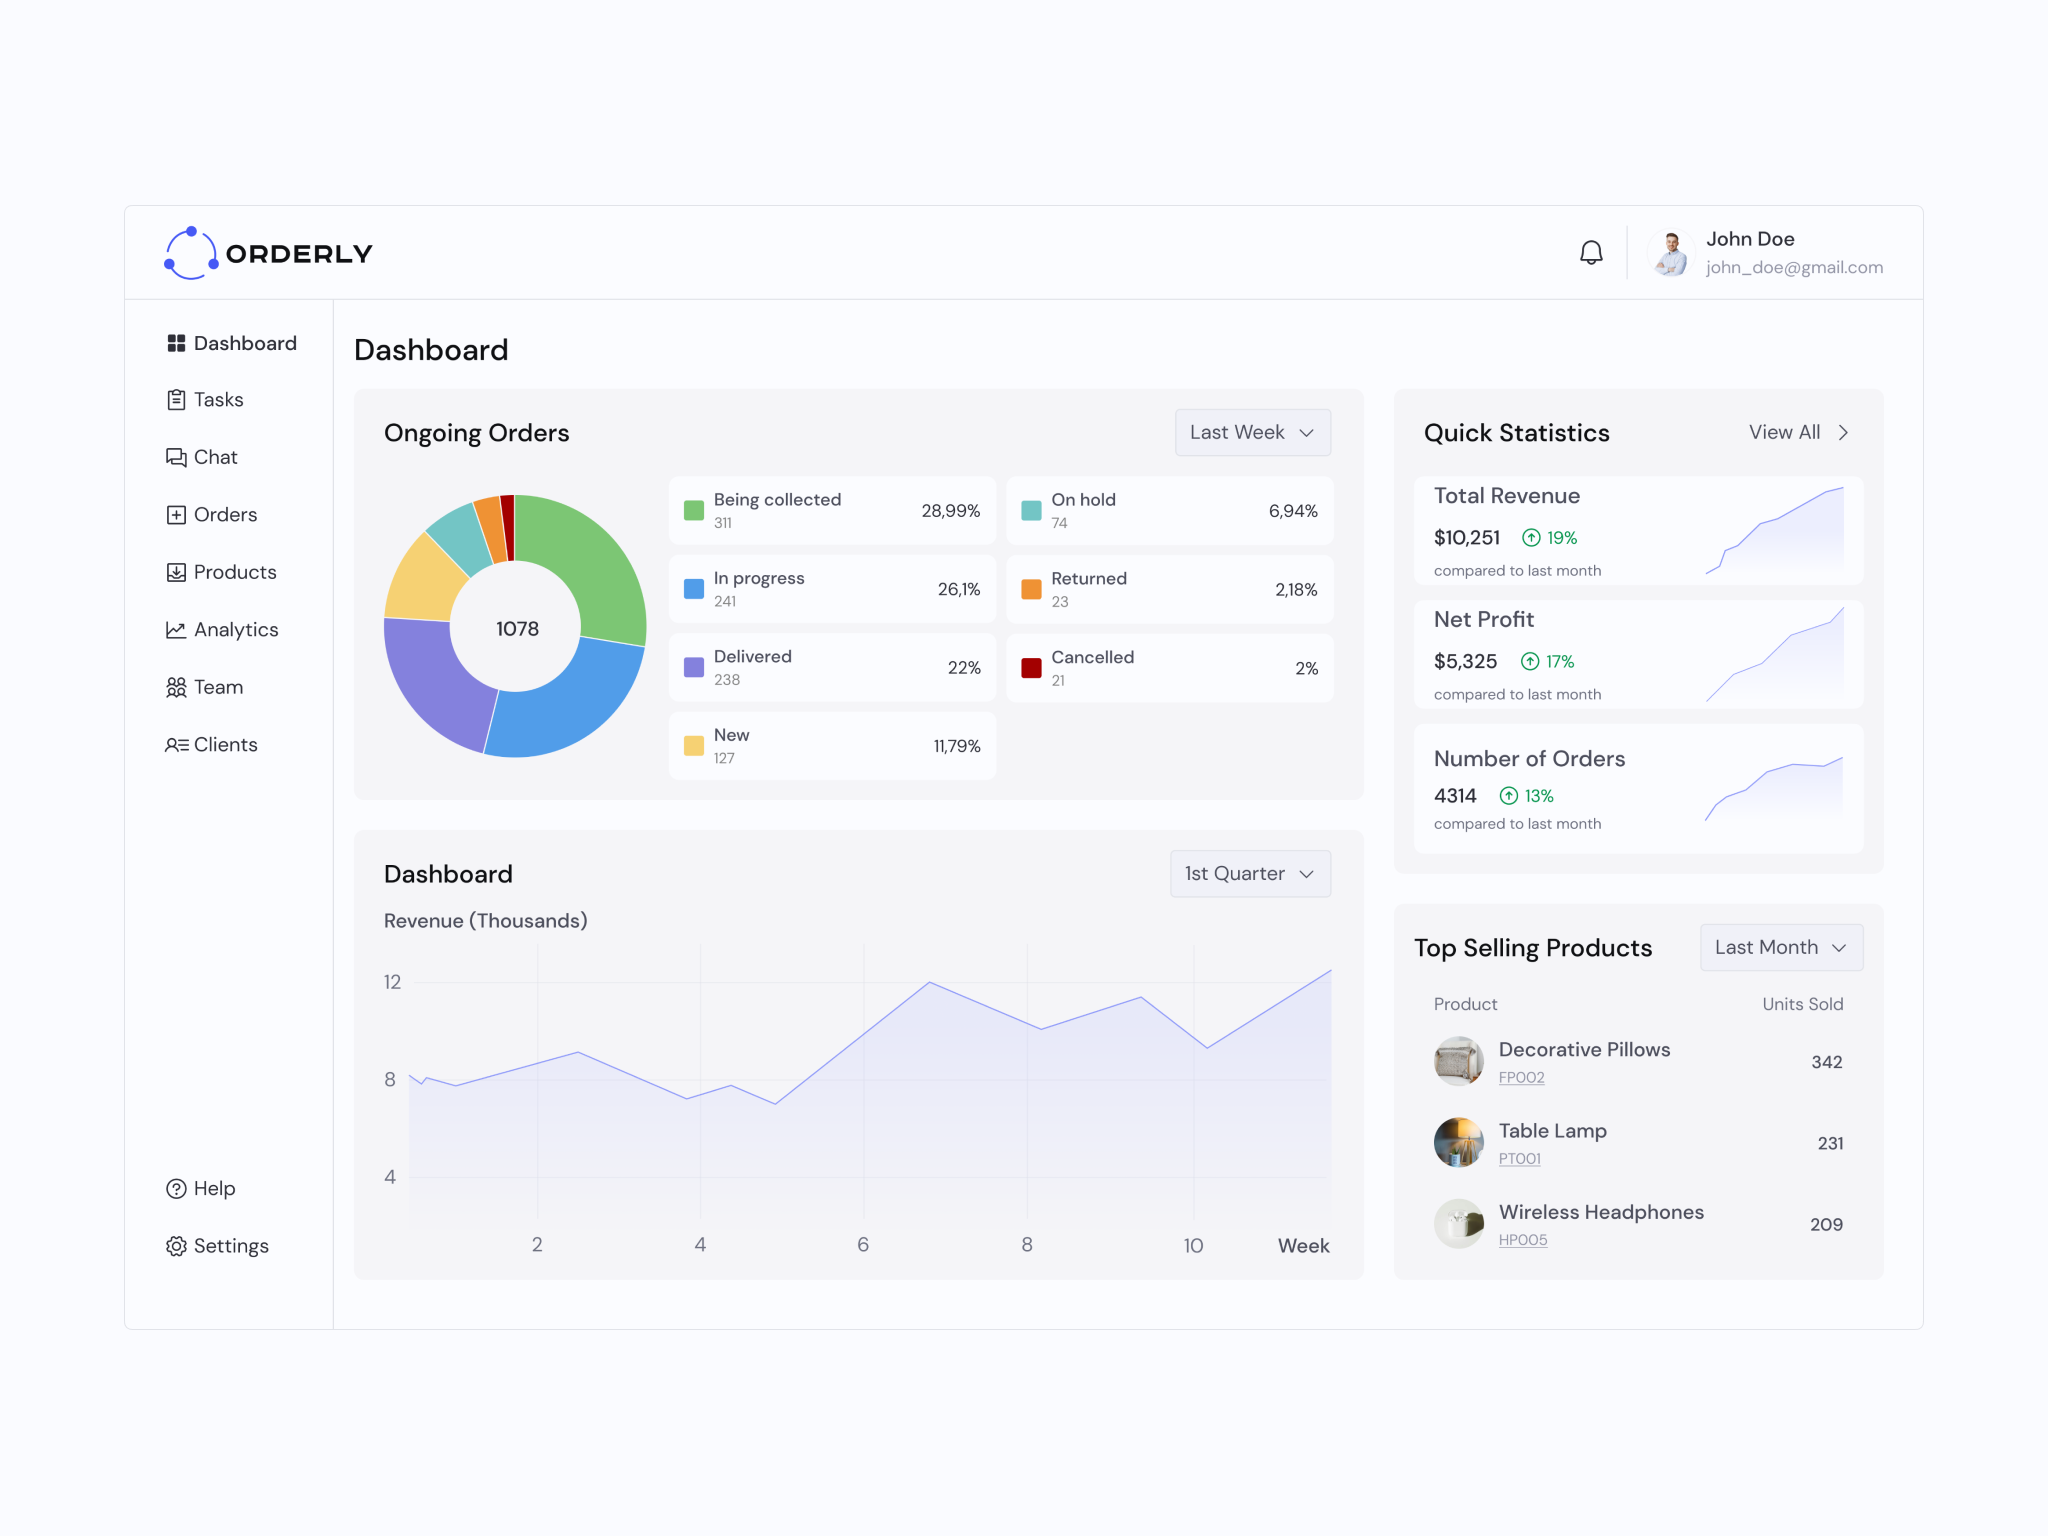
Task: Click the Number of Orders sparkline chart
Action: click(x=1774, y=789)
